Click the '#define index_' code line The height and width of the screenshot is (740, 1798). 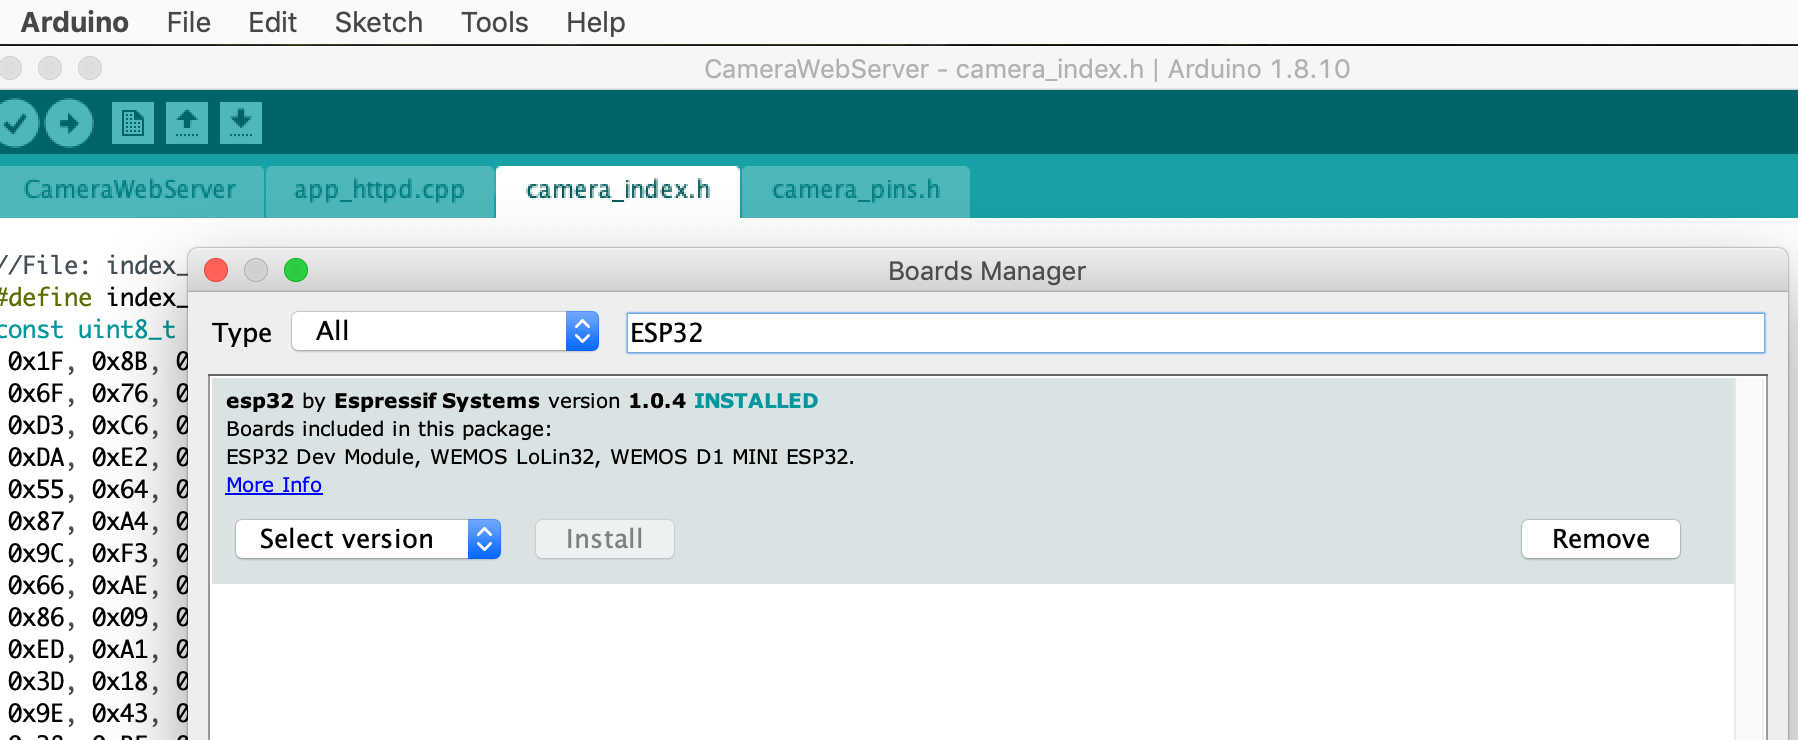pyautogui.click(x=94, y=297)
